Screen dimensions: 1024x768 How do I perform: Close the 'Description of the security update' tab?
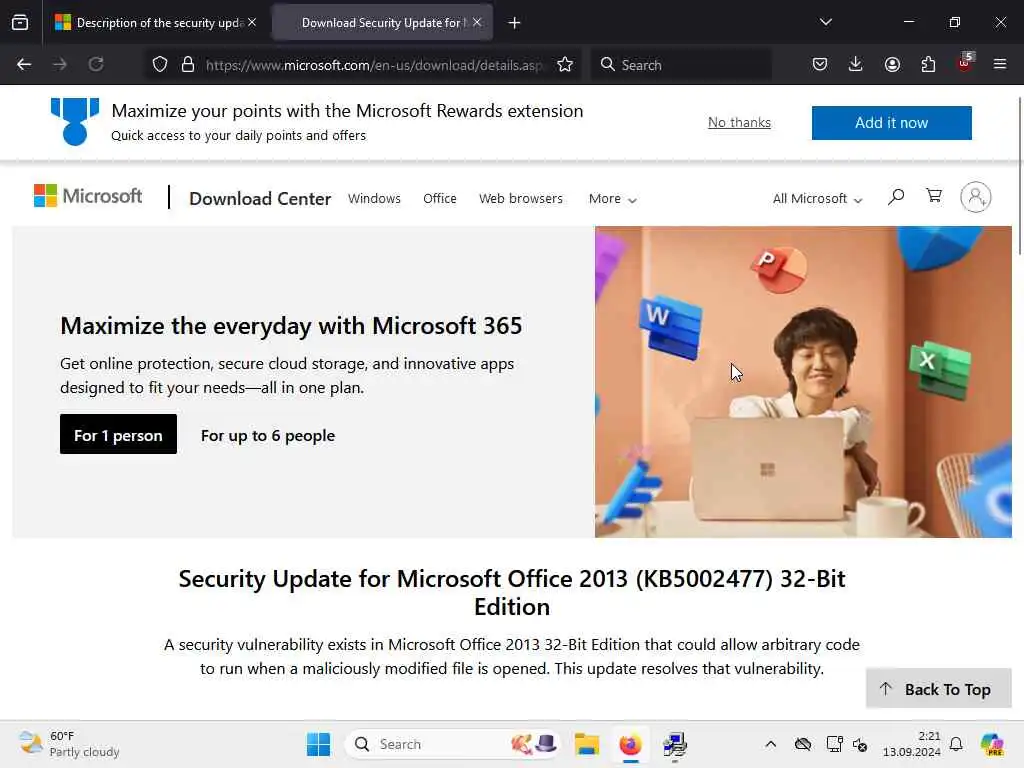pyautogui.click(x=252, y=22)
